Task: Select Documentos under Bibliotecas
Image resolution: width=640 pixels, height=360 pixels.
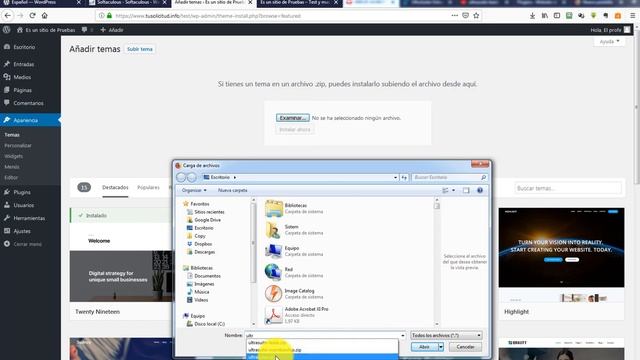Action: pos(207,276)
